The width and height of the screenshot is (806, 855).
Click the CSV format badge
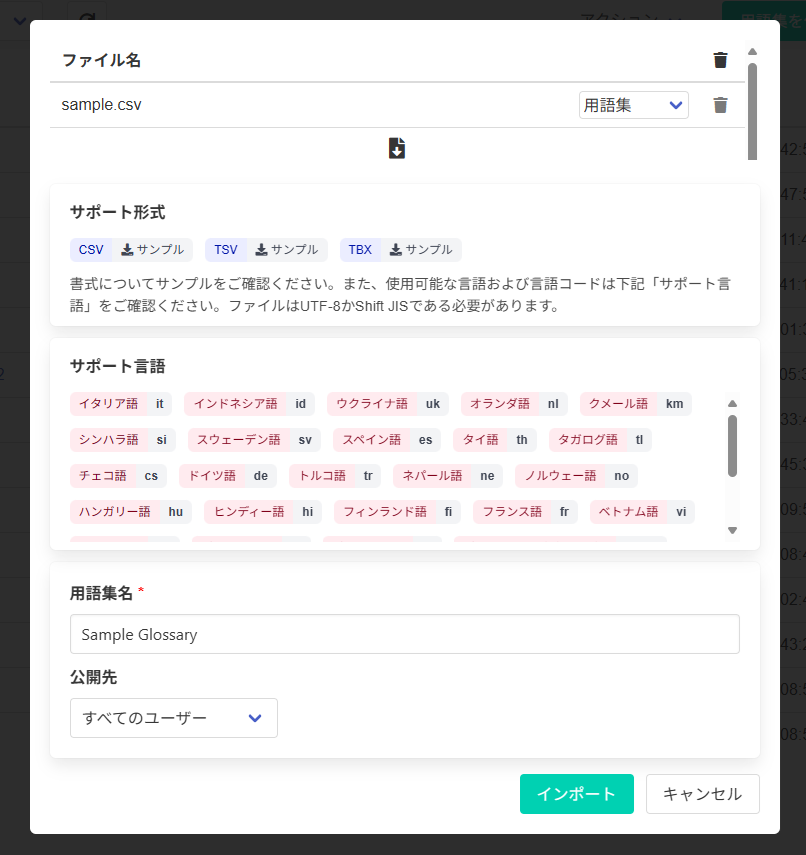91,250
